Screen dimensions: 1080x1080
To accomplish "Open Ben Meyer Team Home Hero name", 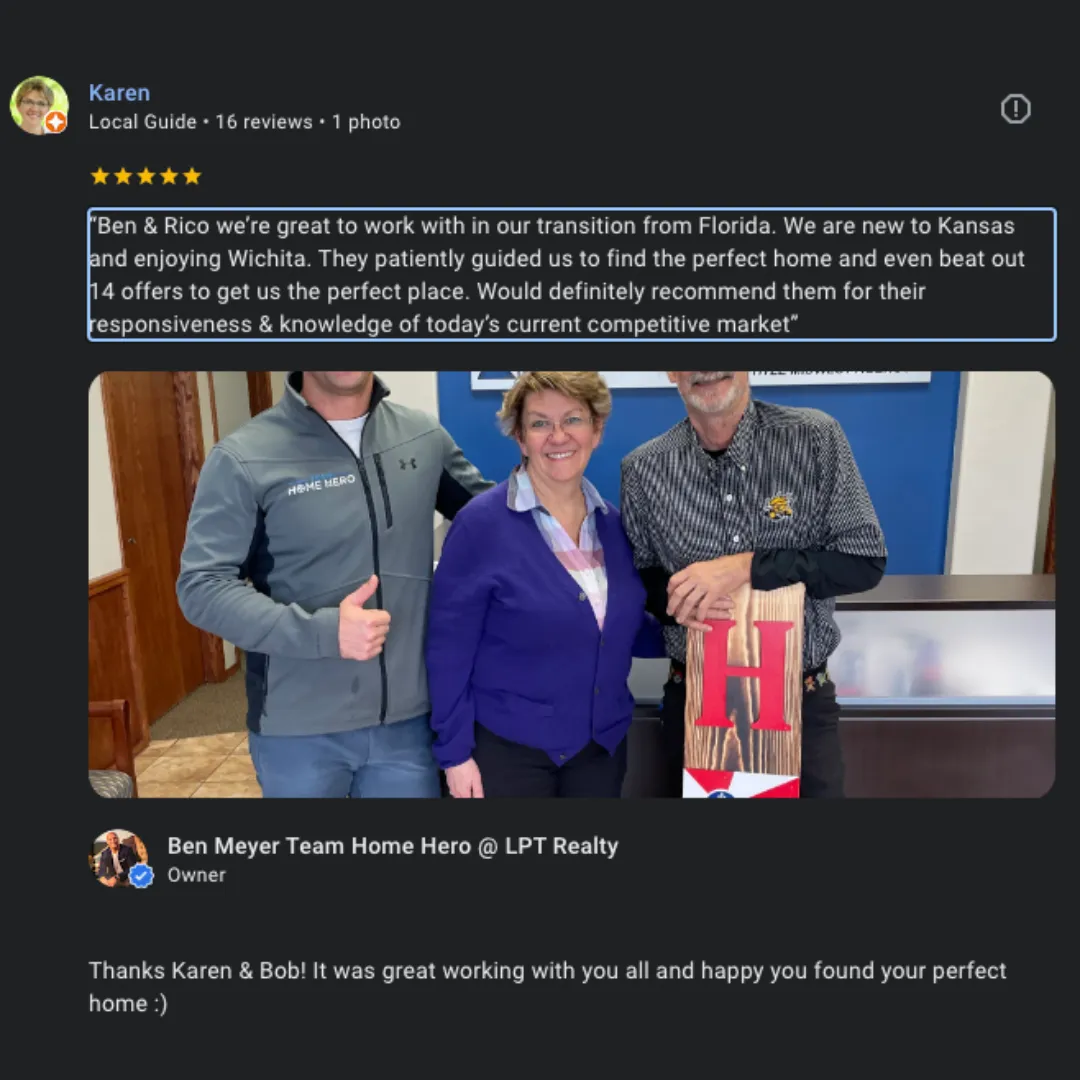I will click(393, 846).
